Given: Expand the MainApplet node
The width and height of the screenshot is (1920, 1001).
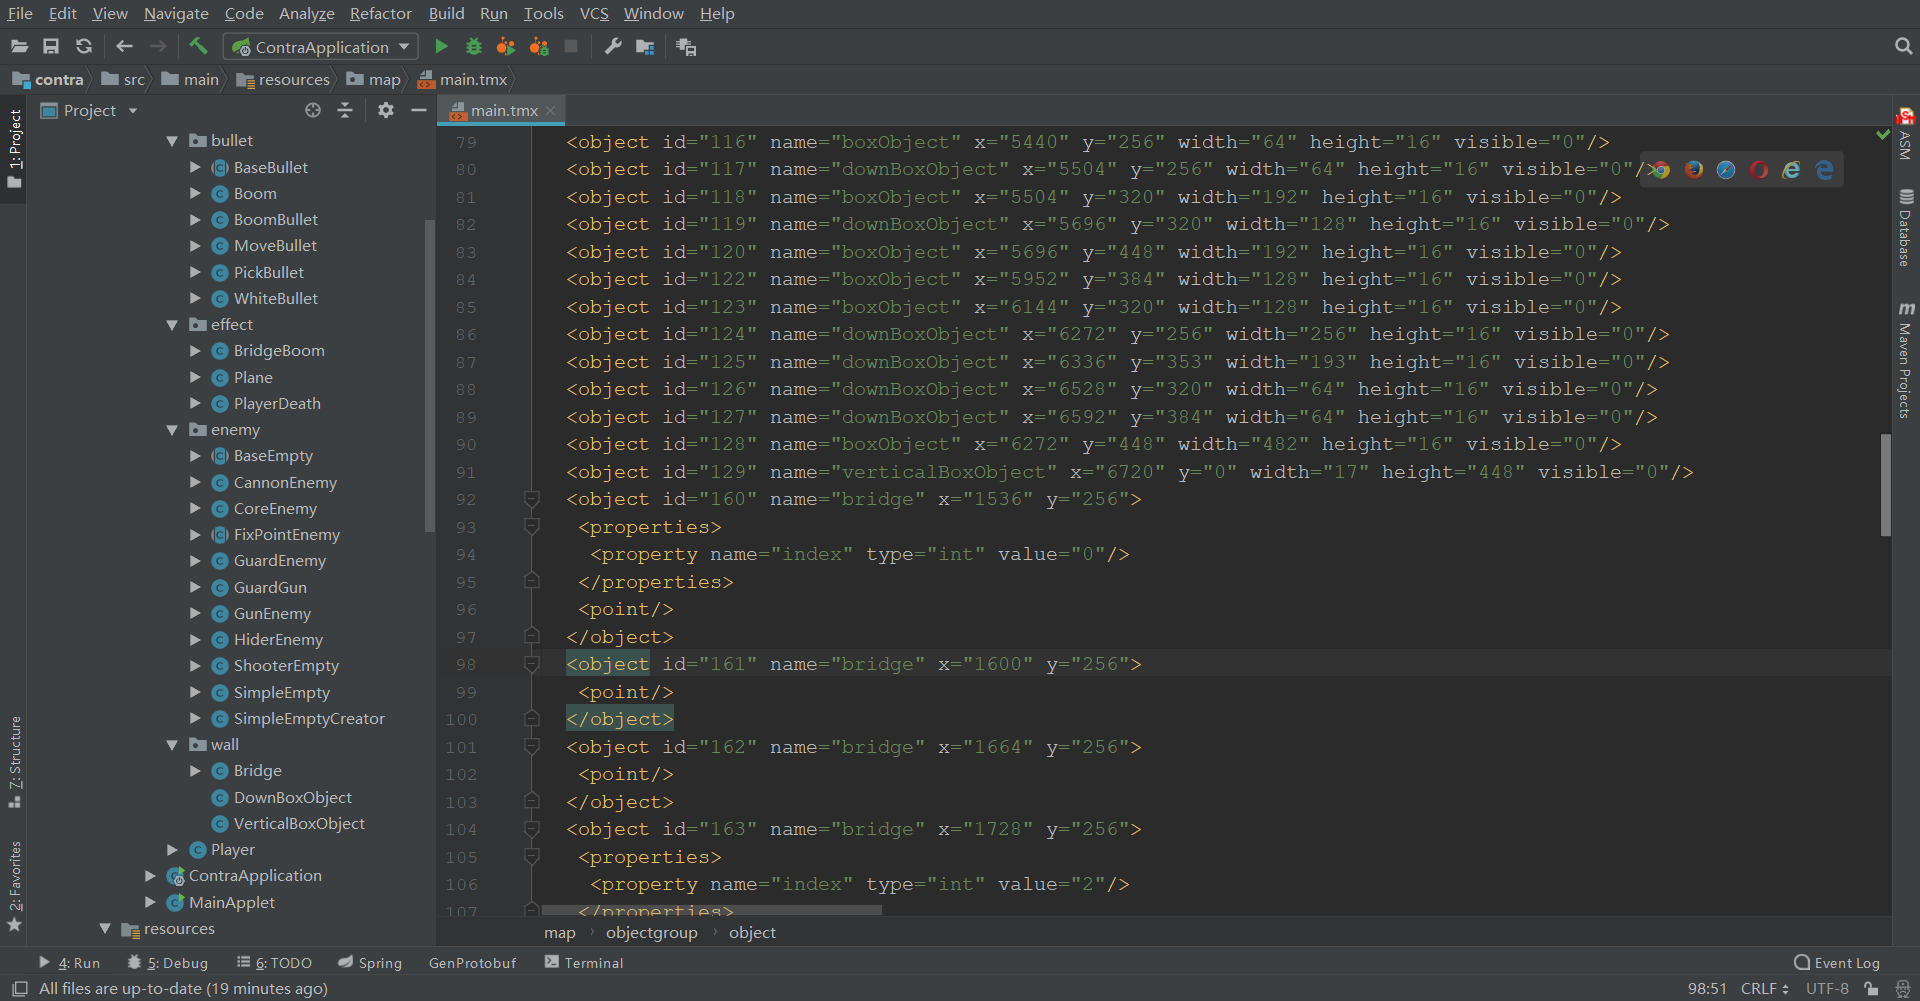Looking at the screenshot, I should point(150,902).
